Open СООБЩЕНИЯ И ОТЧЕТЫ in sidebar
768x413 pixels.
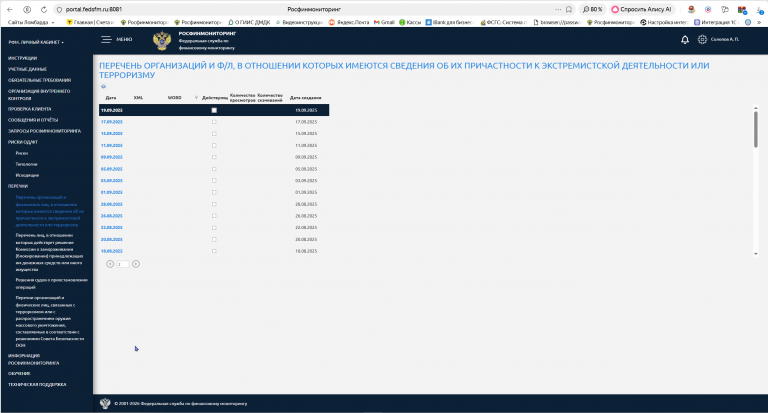click(x=33, y=120)
